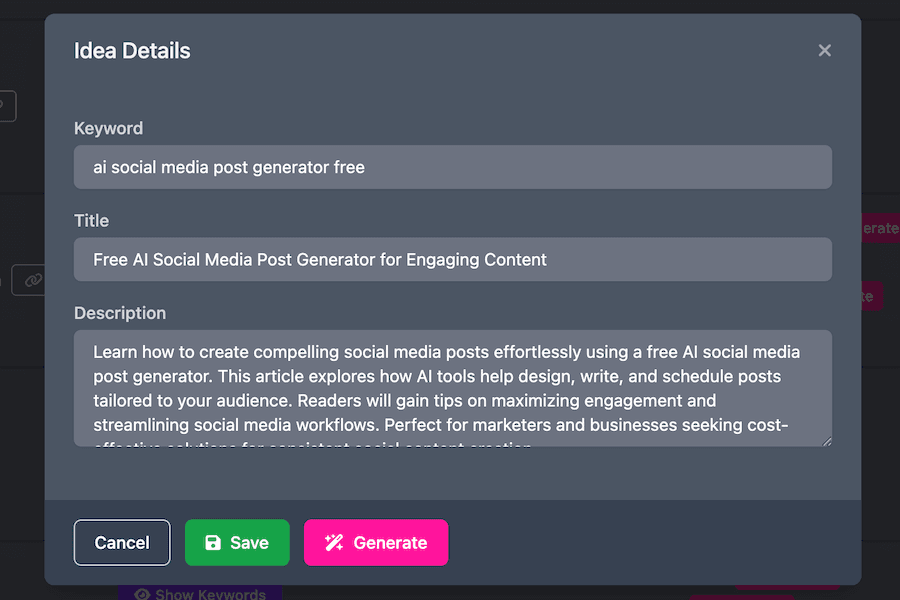Viewport: 900px width, 600px height.
Task: Close the Idea Details dialog with X
Action: pyautogui.click(x=824, y=50)
